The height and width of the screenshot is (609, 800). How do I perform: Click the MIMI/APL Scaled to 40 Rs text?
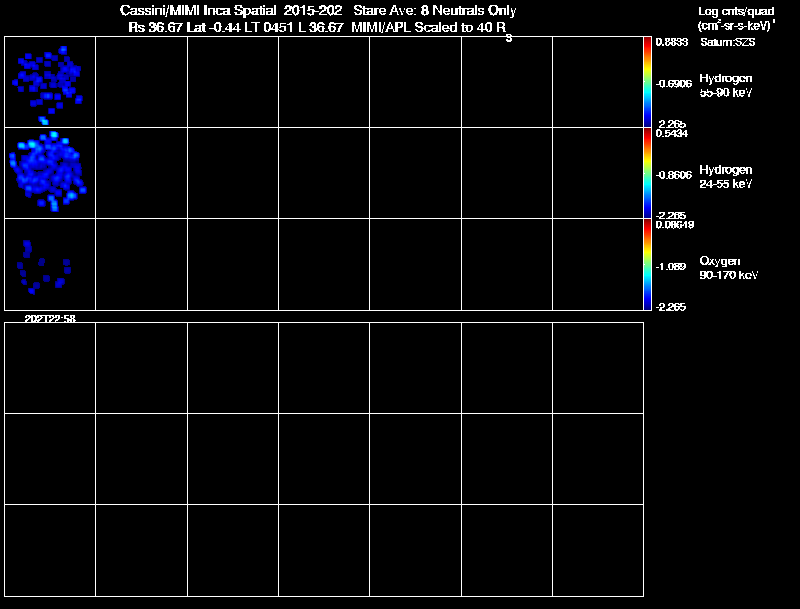(x=431, y=29)
